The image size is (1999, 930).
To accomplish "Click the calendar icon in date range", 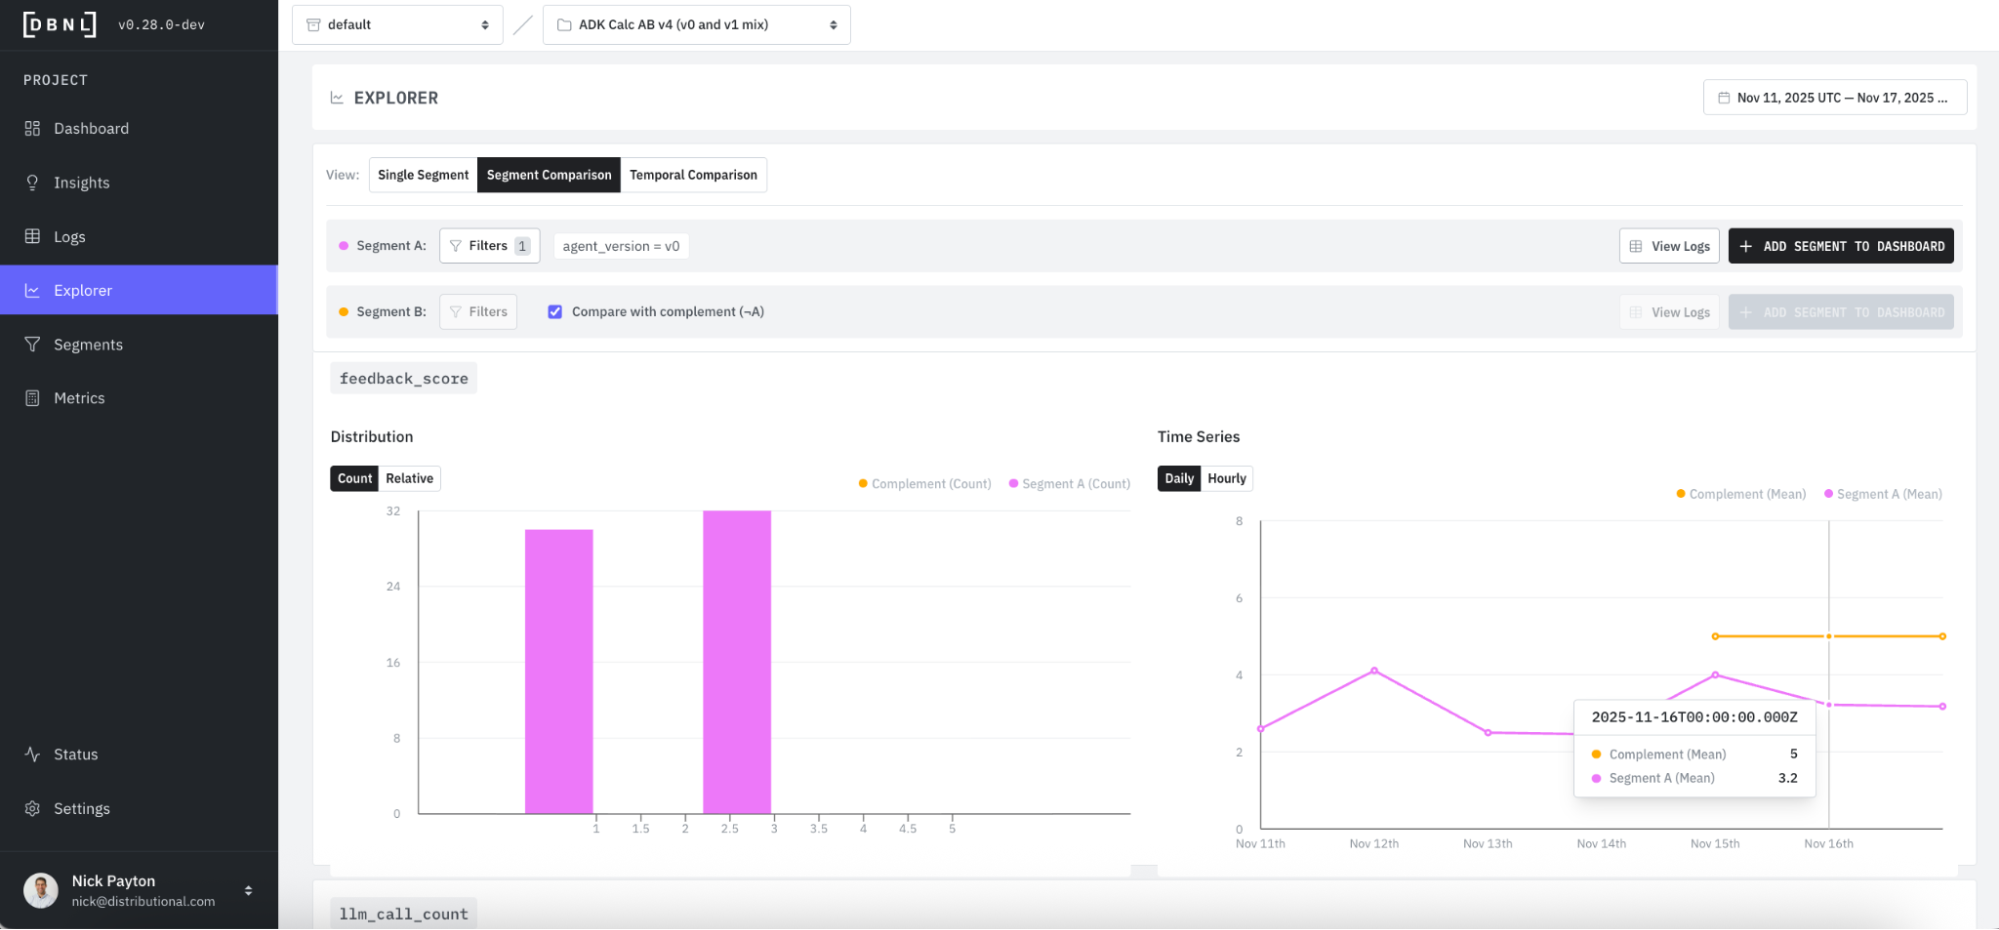I will point(1724,98).
